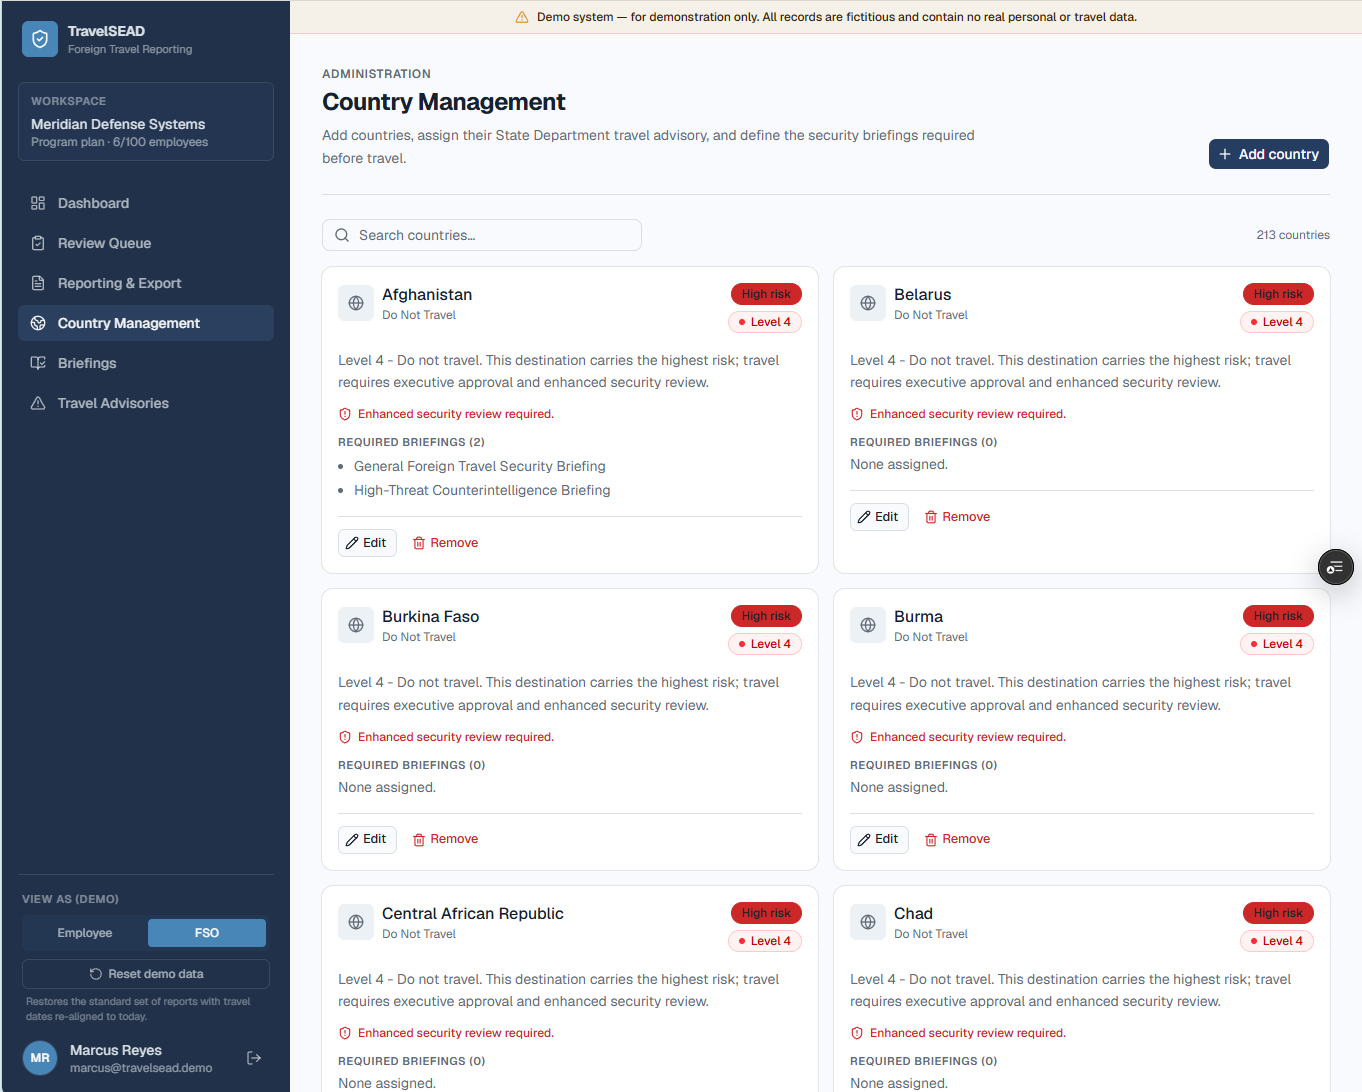Viewport: 1362px width, 1092px height.
Task: Click the warning icon in demo banner
Action: 522,17
